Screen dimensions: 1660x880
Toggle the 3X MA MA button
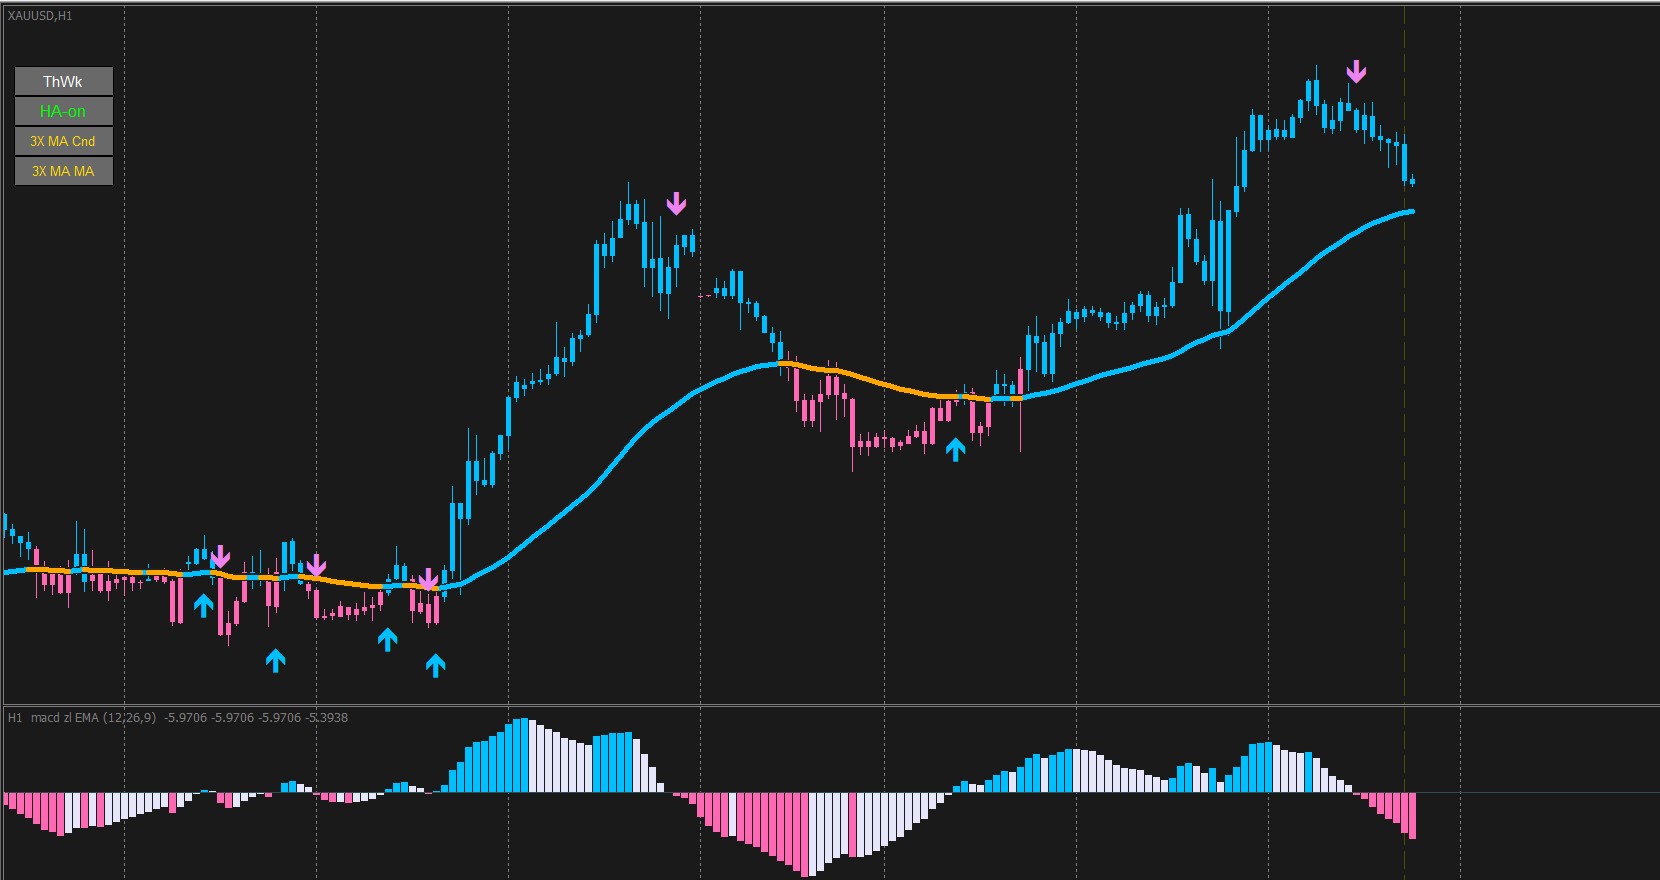click(63, 171)
